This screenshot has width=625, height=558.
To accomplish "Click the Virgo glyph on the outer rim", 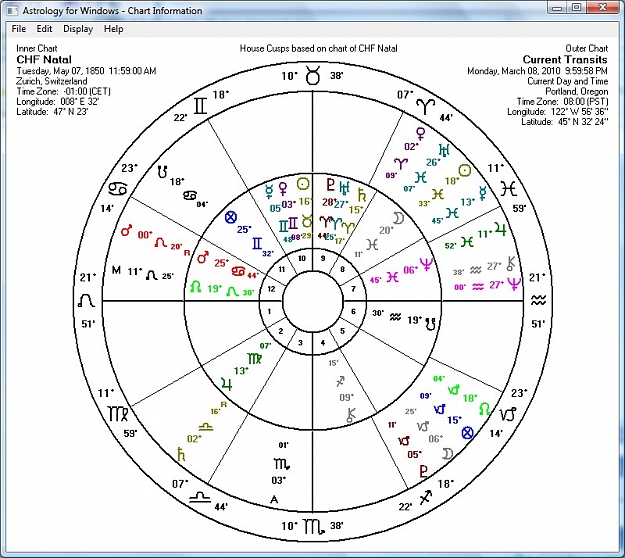I will click(x=118, y=414).
